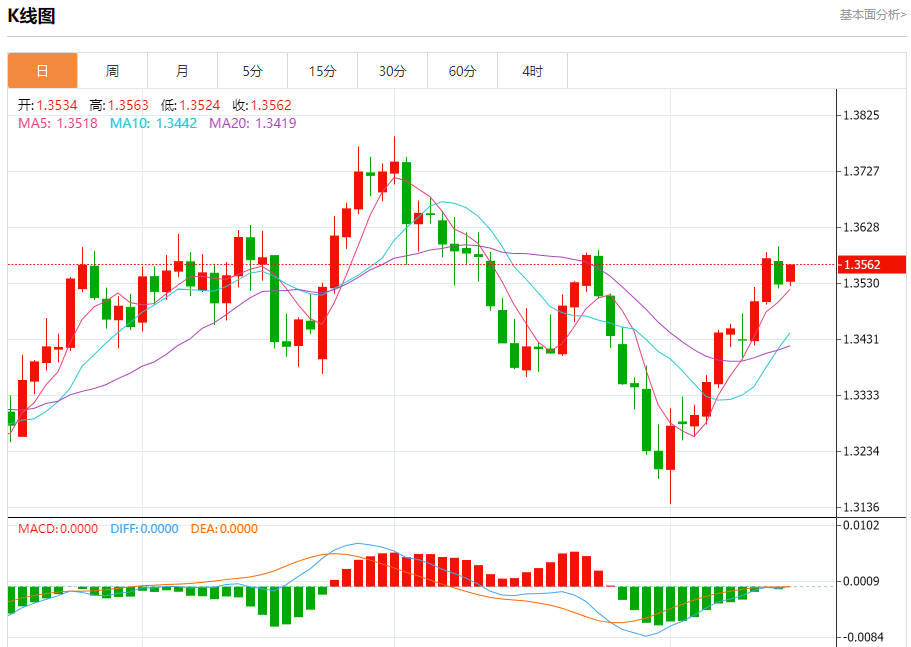The height and width of the screenshot is (647, 911).
Task: Select the 日 daily chart tab
Action: click(42, 71)
